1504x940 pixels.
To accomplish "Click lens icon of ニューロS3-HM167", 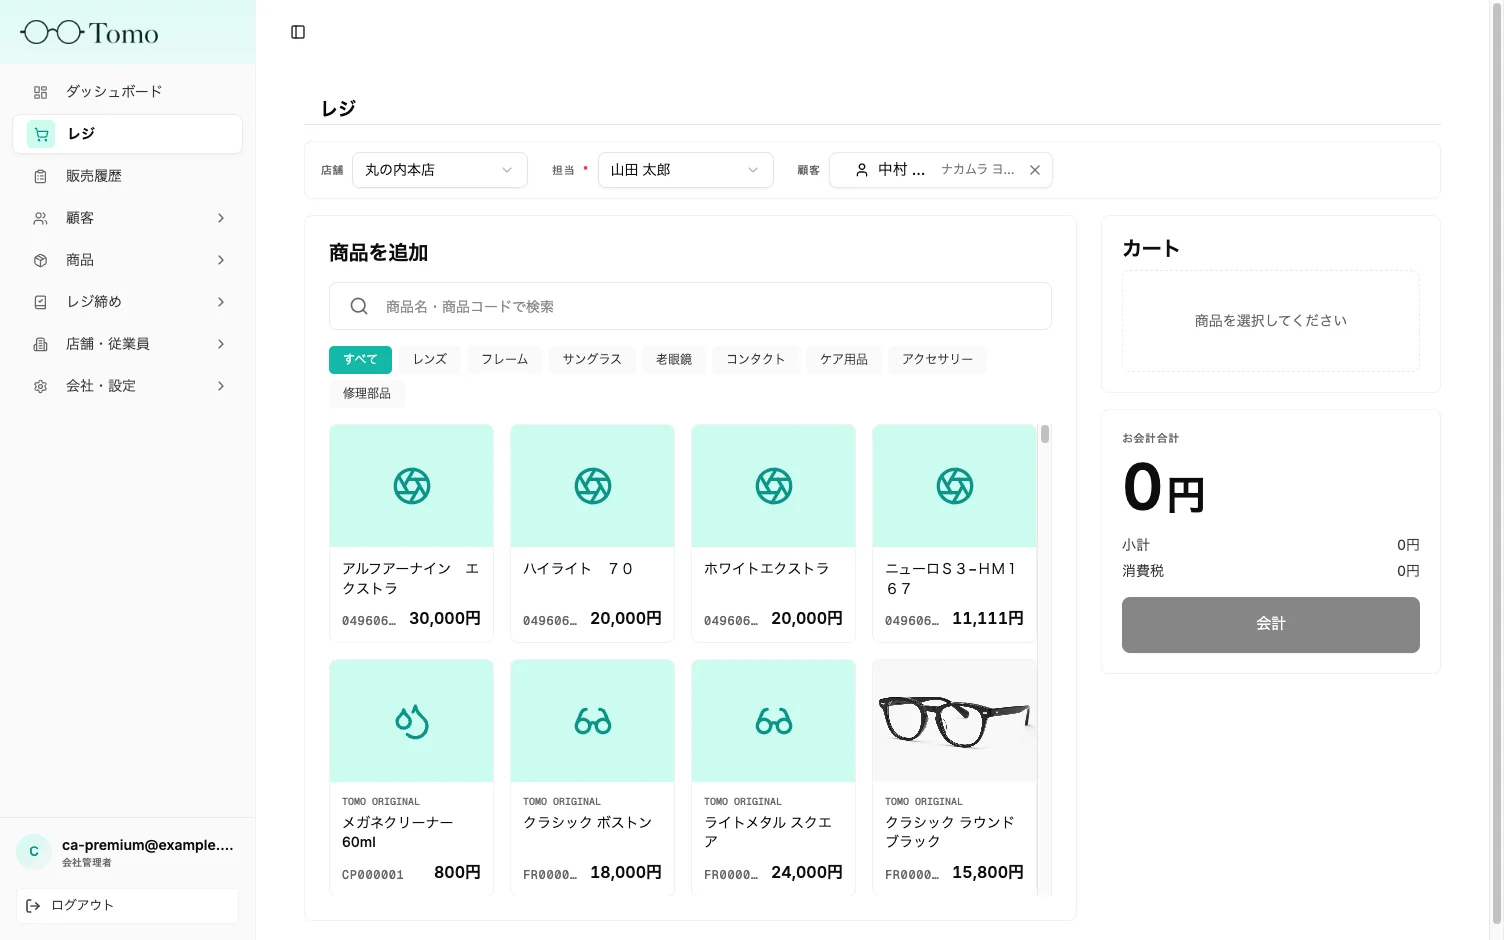I will (x=955, y=486).
